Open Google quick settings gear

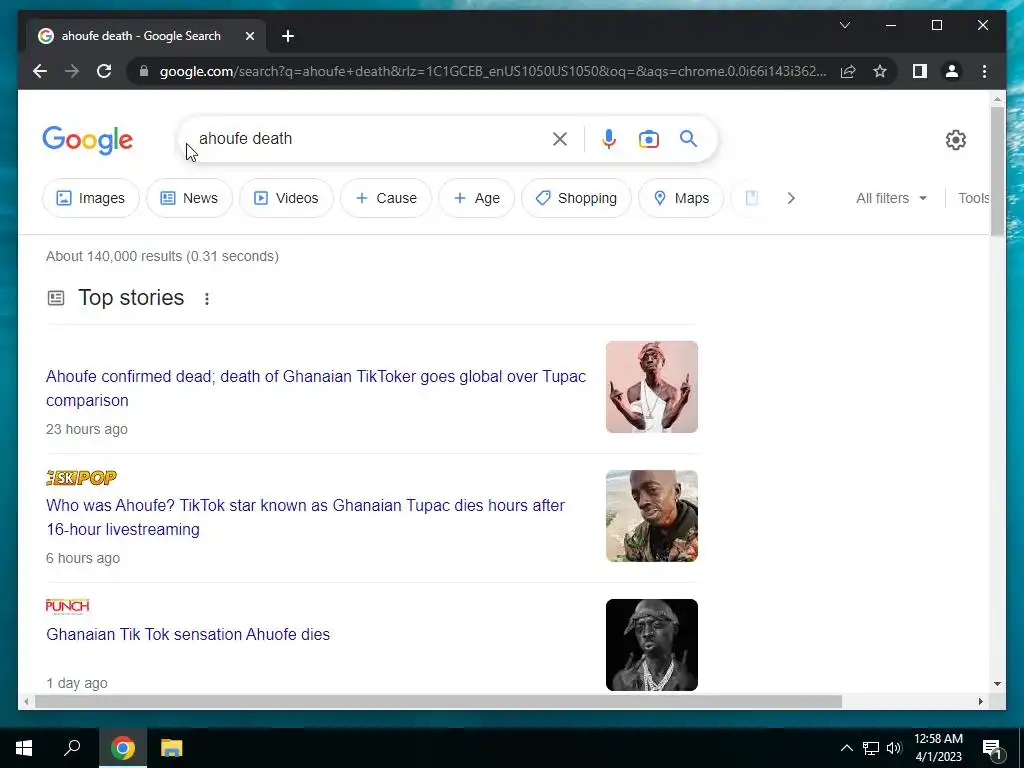point(955,140)
